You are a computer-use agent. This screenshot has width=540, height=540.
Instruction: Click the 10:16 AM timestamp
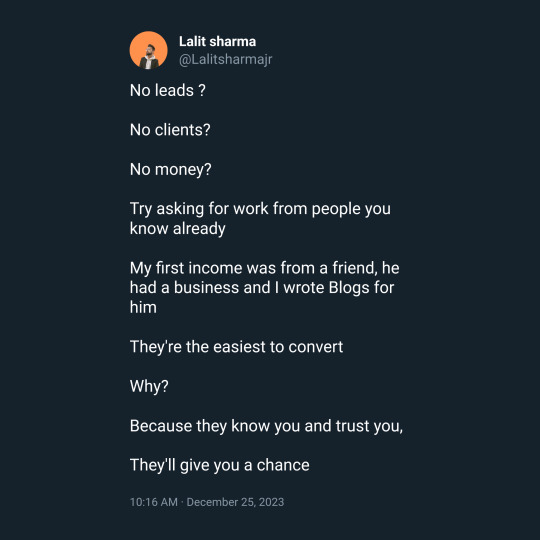click(154, 502)
